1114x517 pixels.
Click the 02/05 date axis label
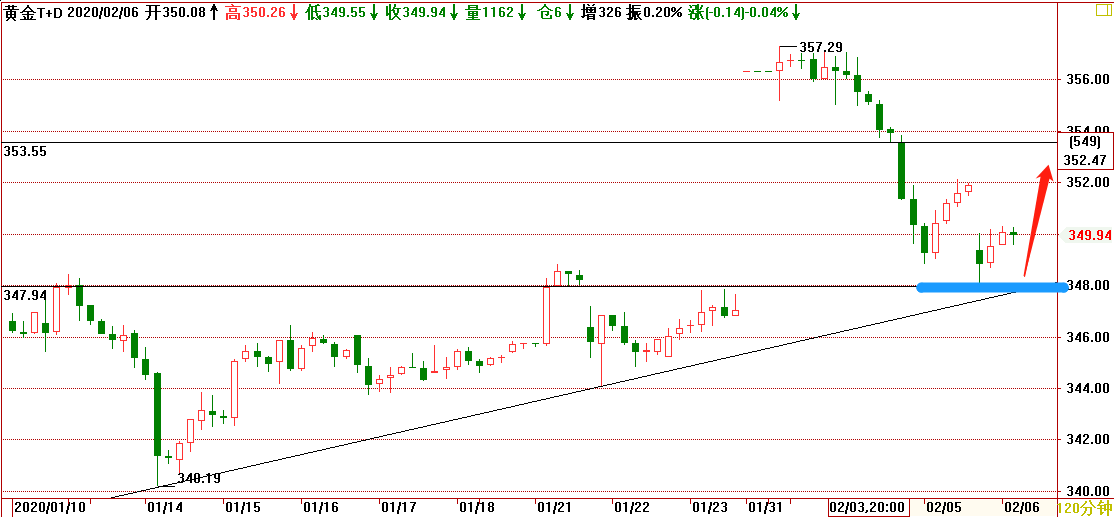pyautogui.click(x=941, y=508)
